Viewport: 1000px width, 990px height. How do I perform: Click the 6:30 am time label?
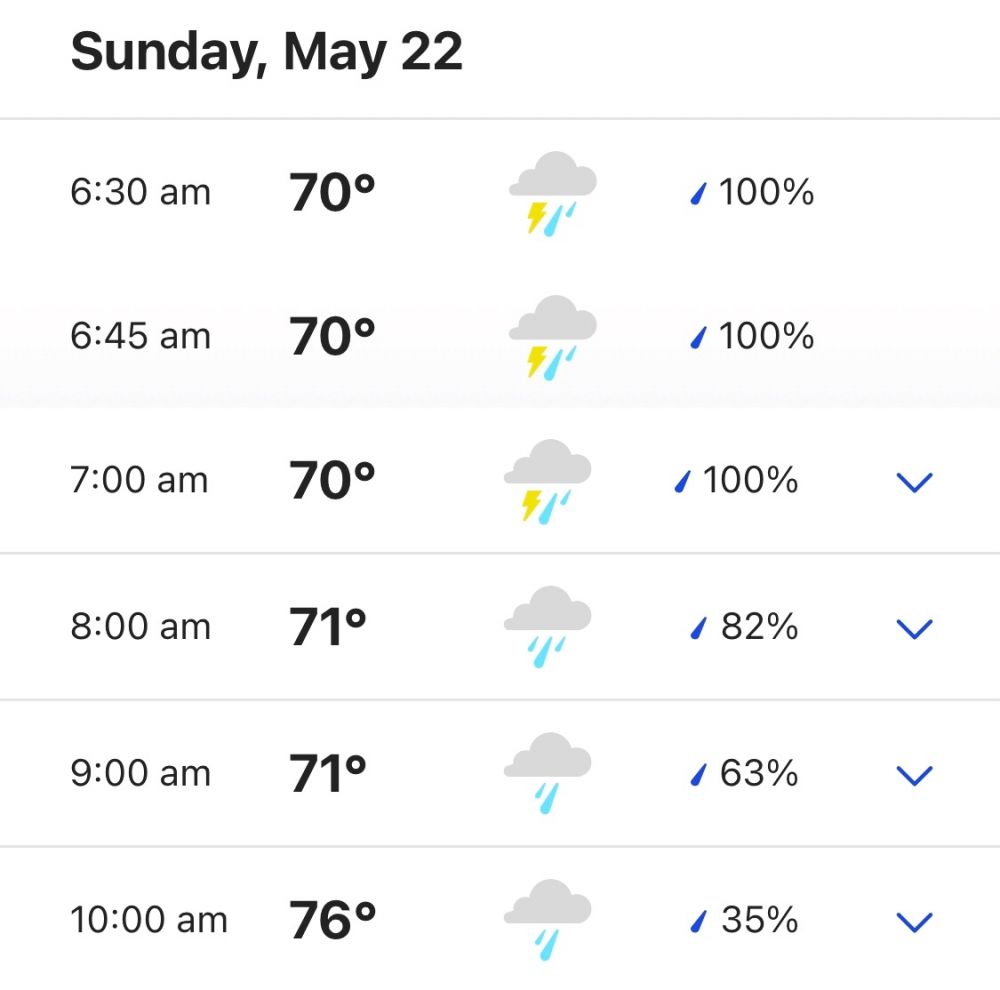[x=140, y=191]
